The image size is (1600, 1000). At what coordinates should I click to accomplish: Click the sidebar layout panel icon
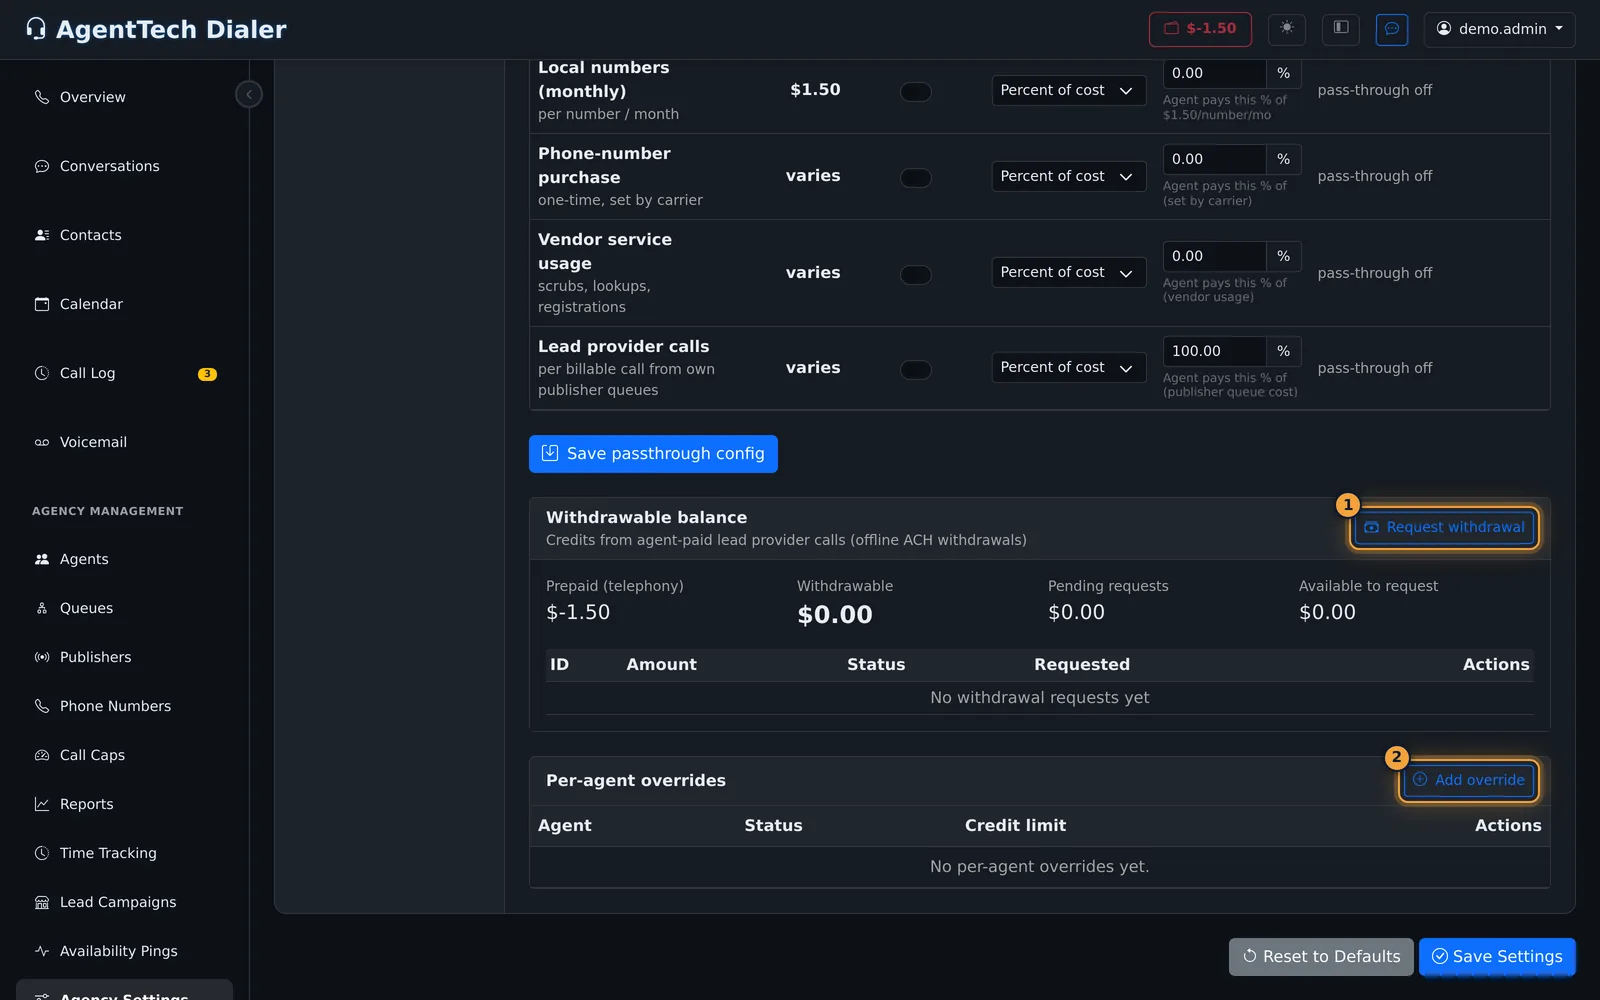1341,29
